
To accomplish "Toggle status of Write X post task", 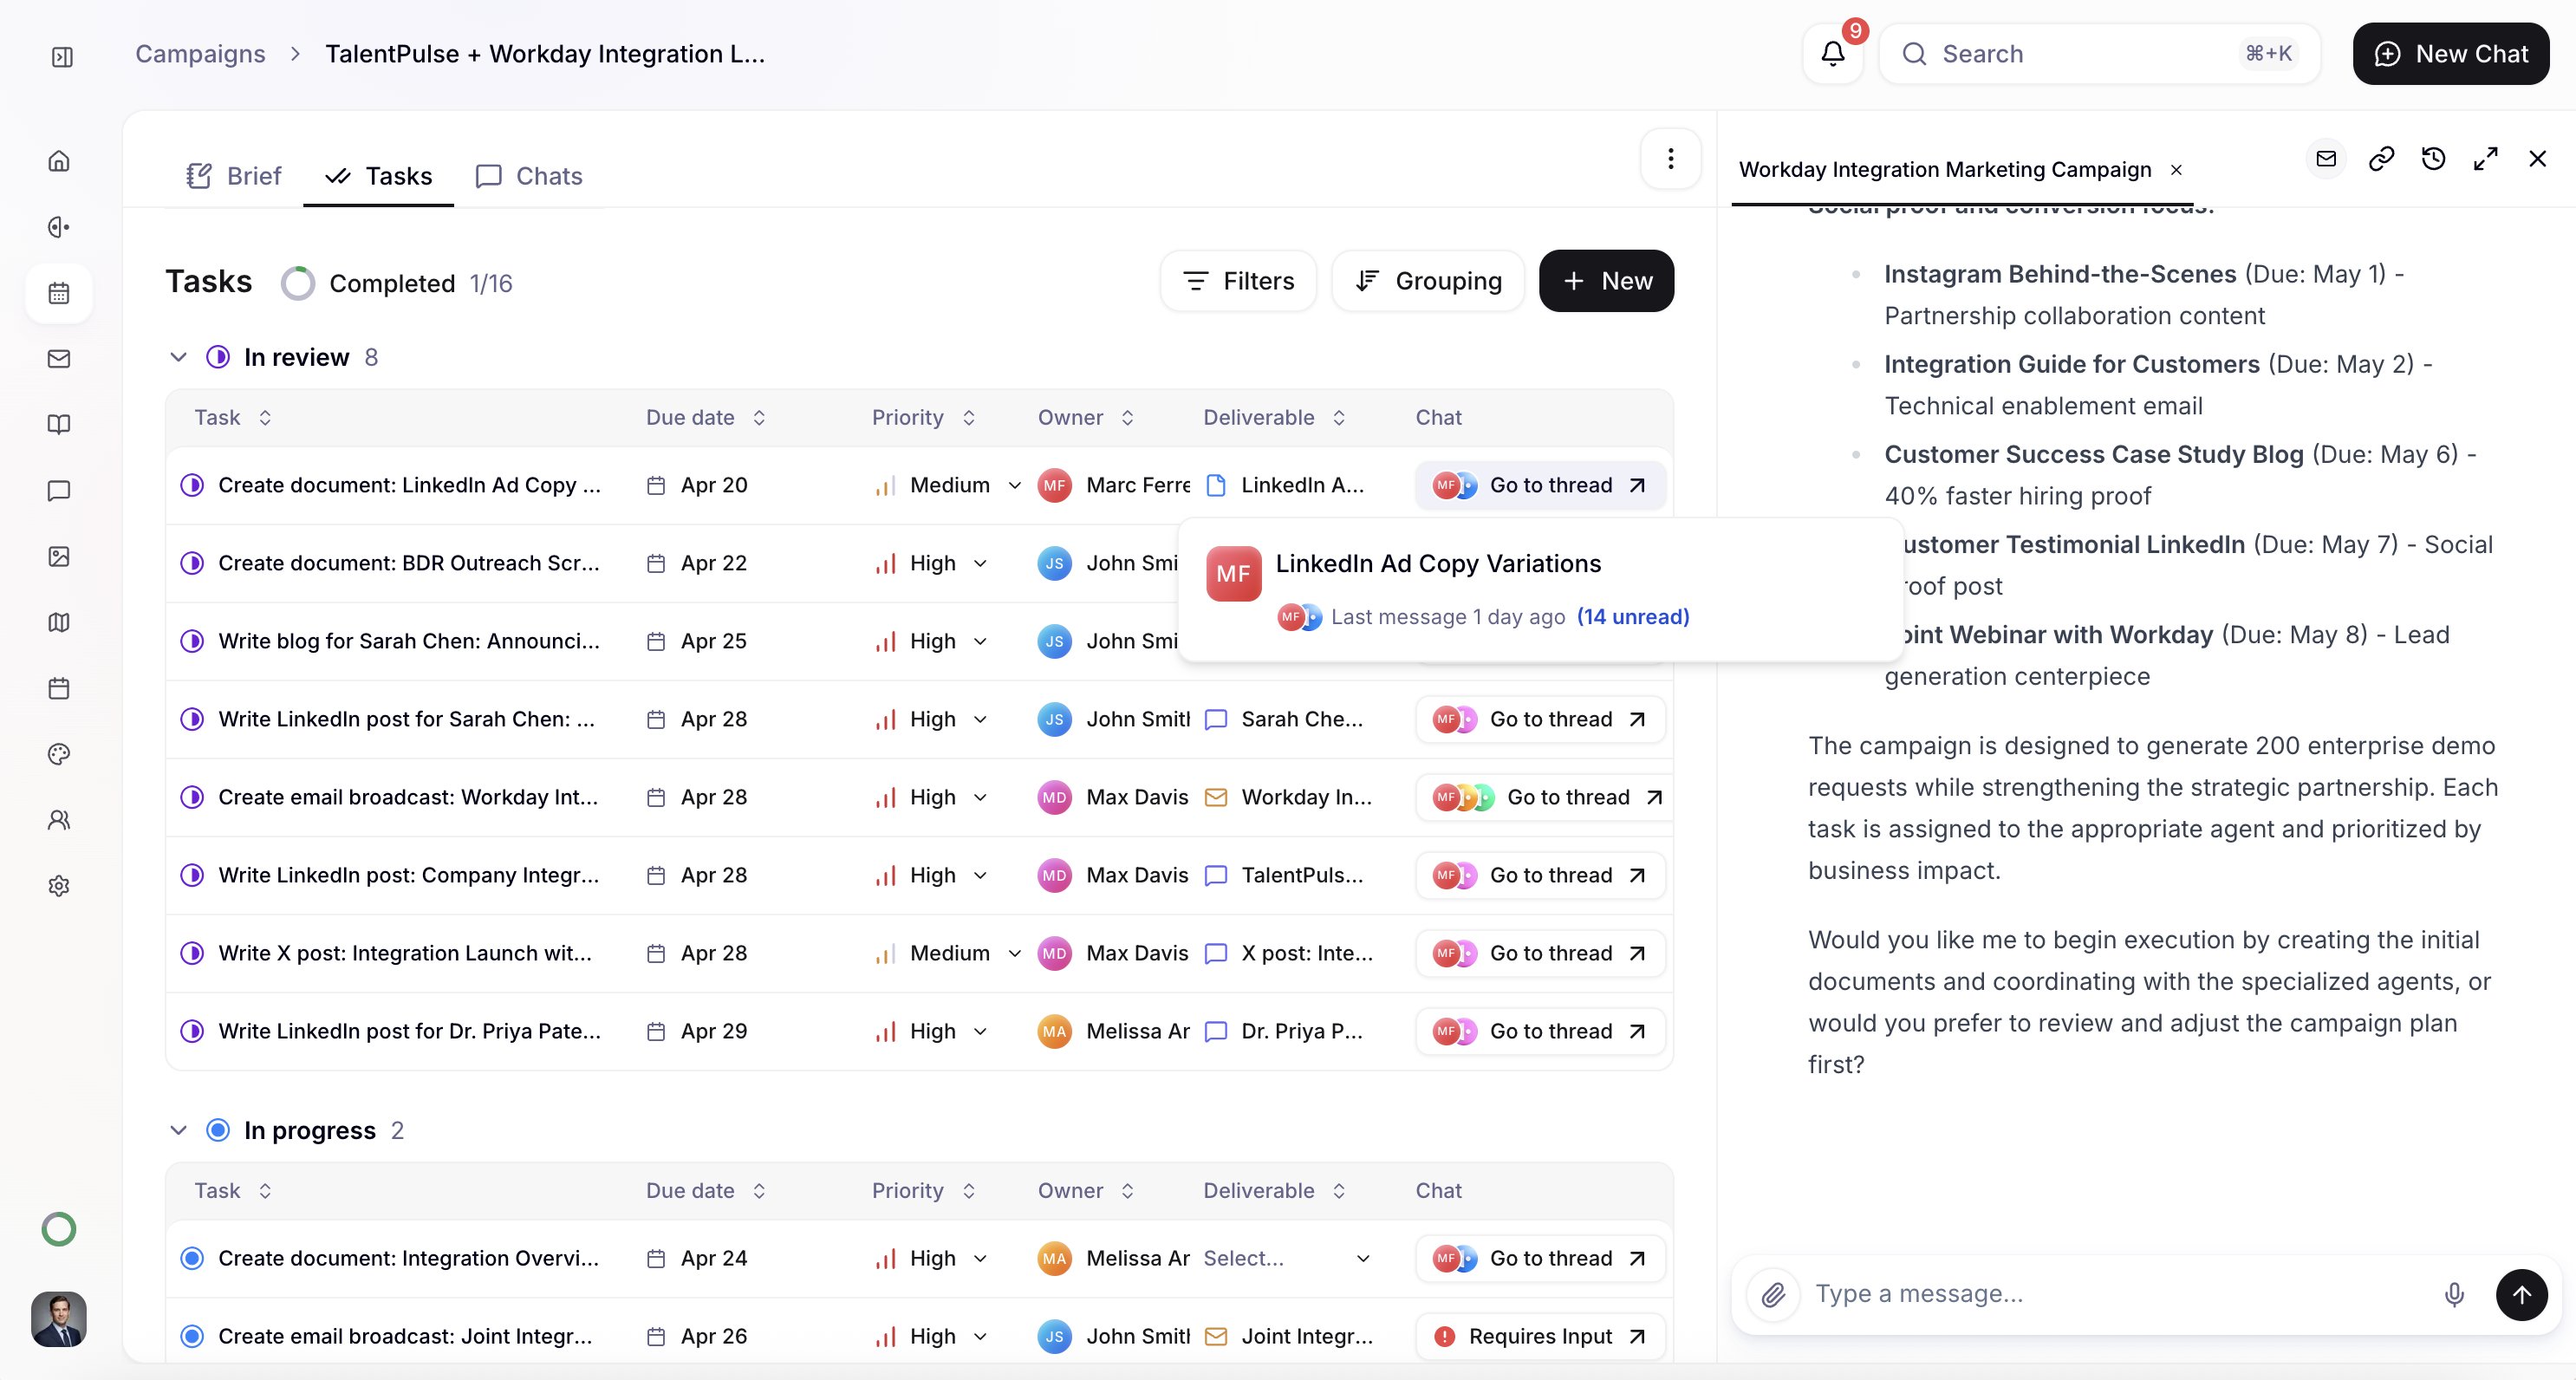I will [192, 953].
